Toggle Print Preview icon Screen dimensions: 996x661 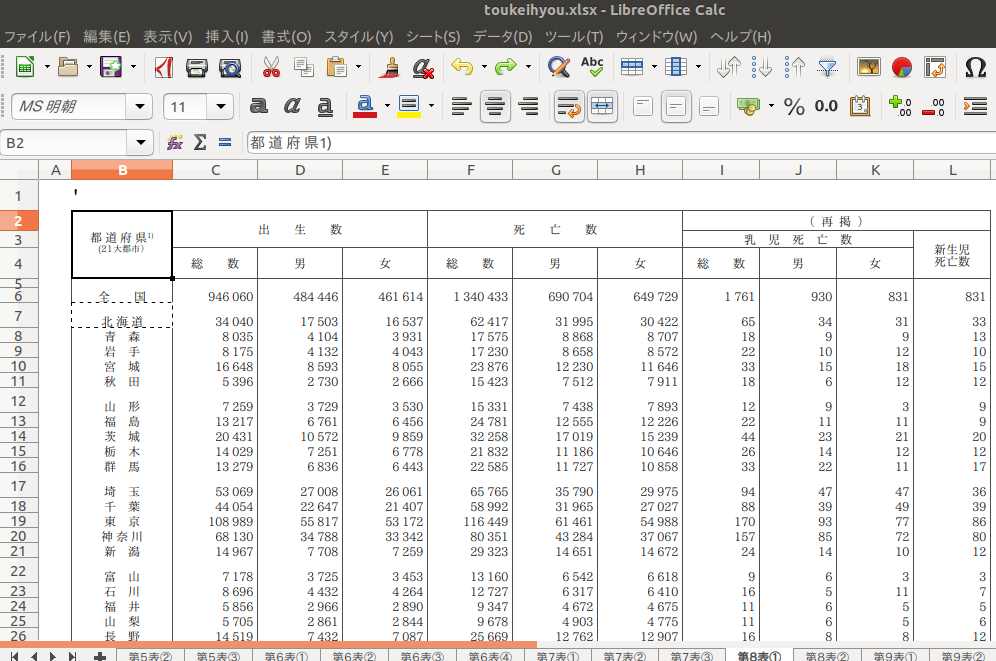[230, 67]
